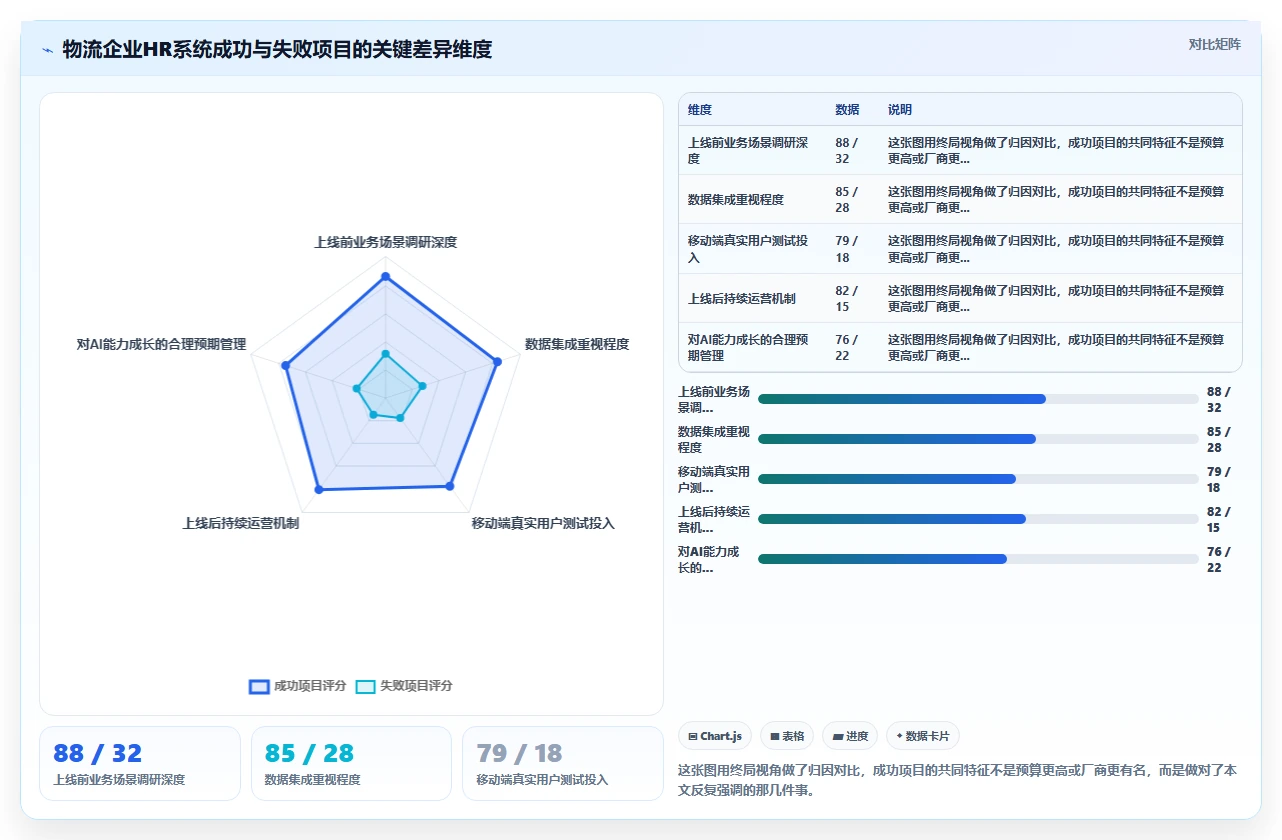This screenshot has width=1282, height=840.
Task: Click the progress bar for 移动端真实用户测...
Action: click(x=978, y=479)
